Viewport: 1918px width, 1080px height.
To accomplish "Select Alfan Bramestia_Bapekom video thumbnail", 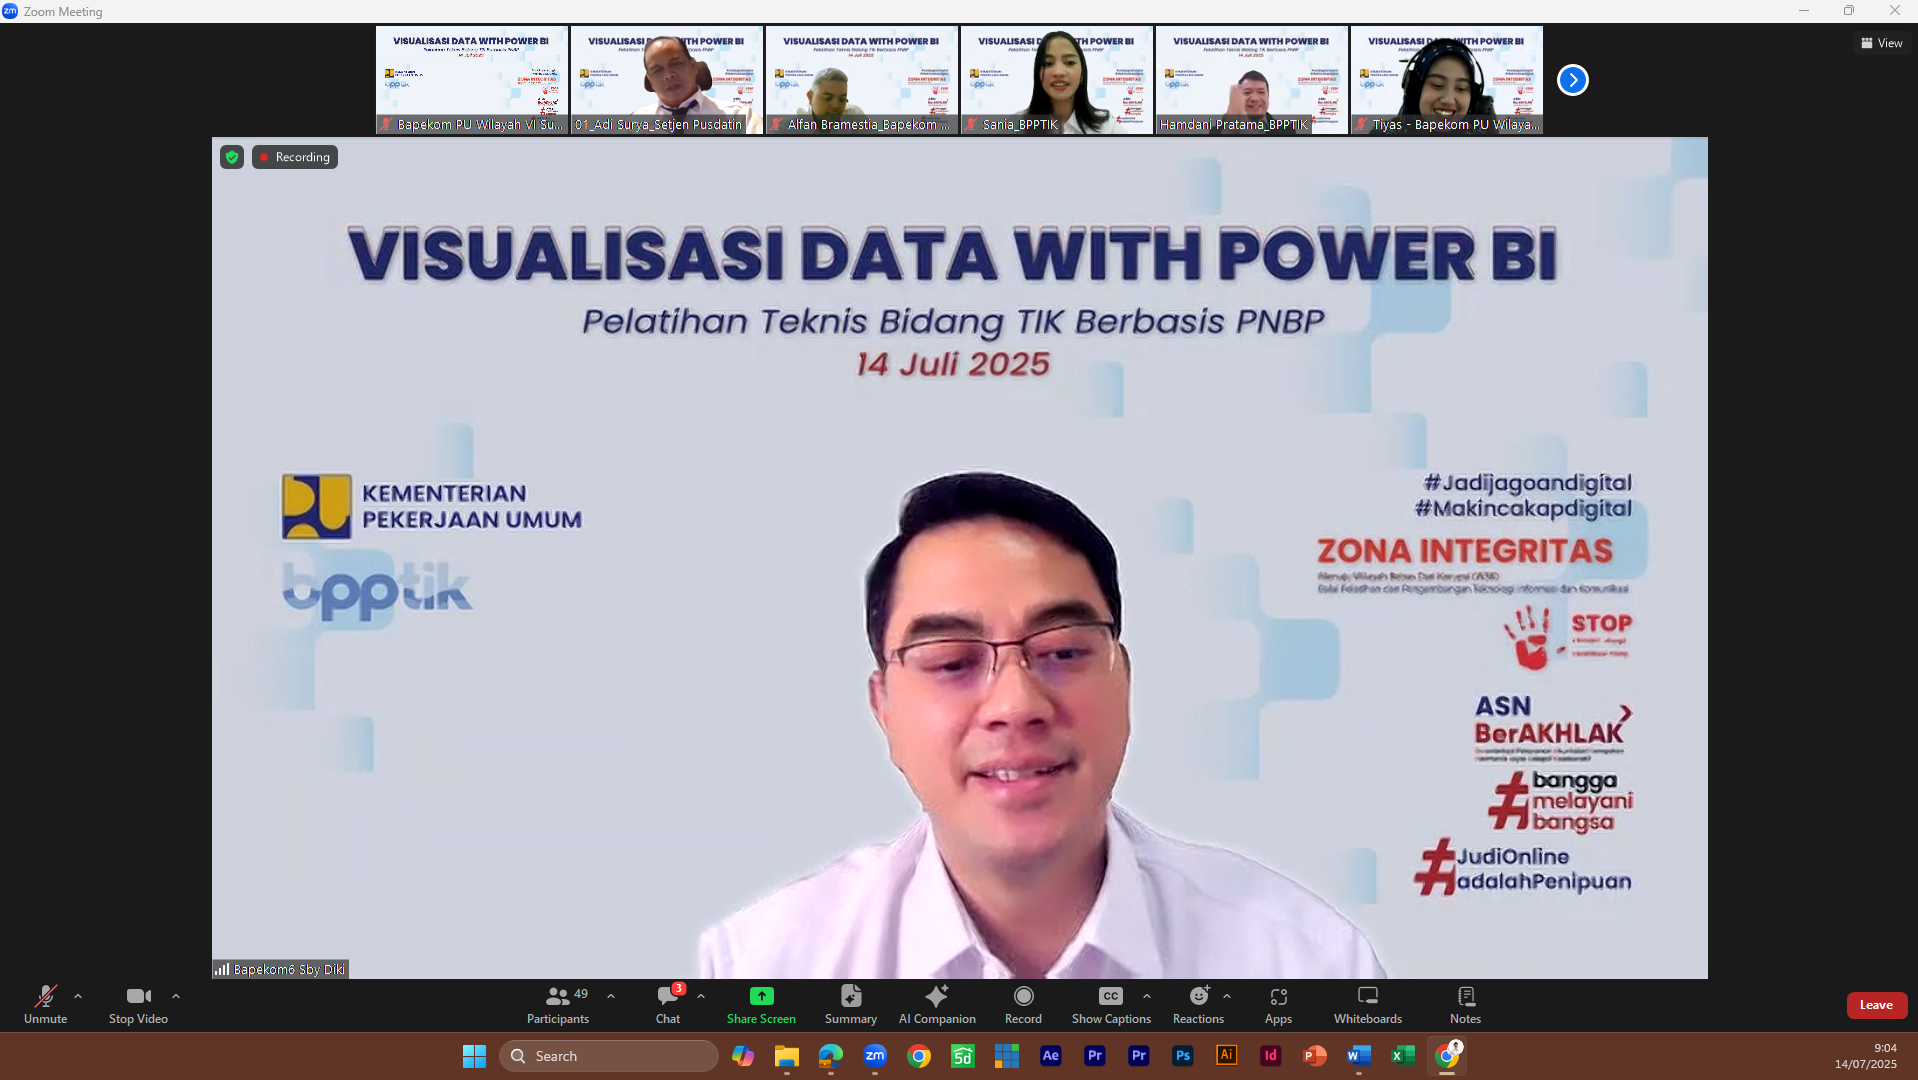I will [861, 80].
